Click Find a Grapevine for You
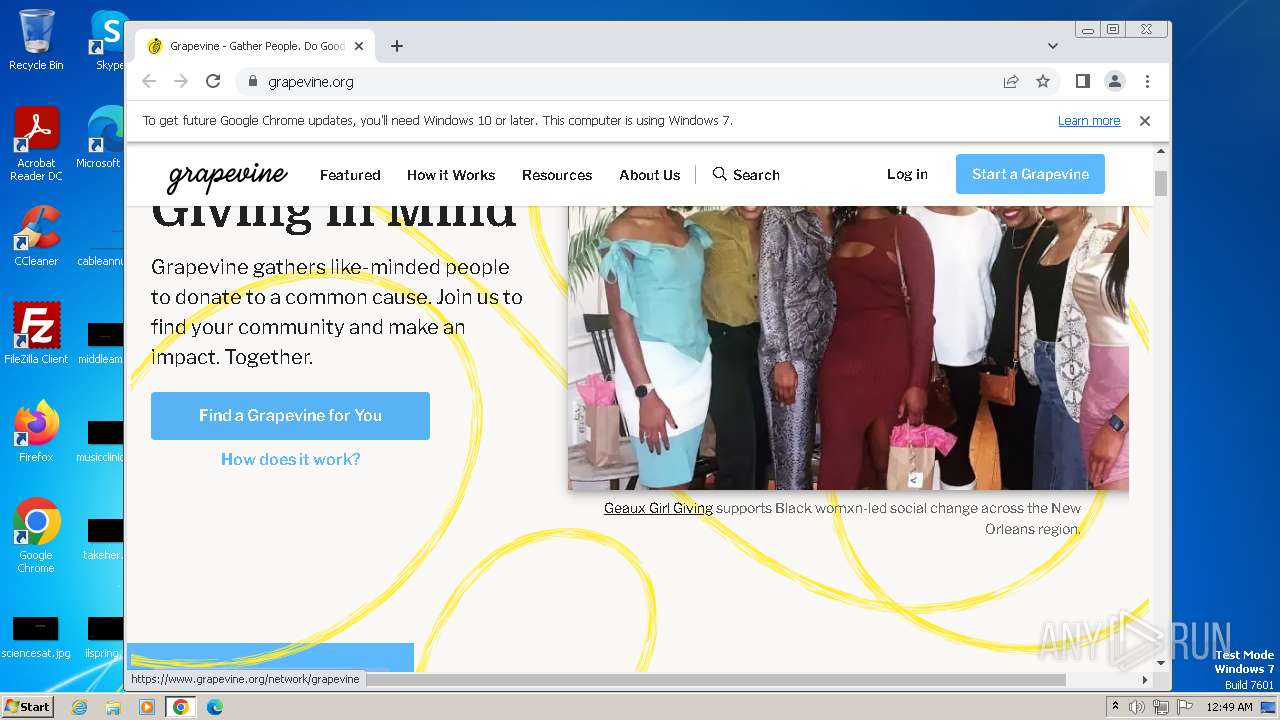The height and width of the screenshot is (720, 1280). (290, 416)
